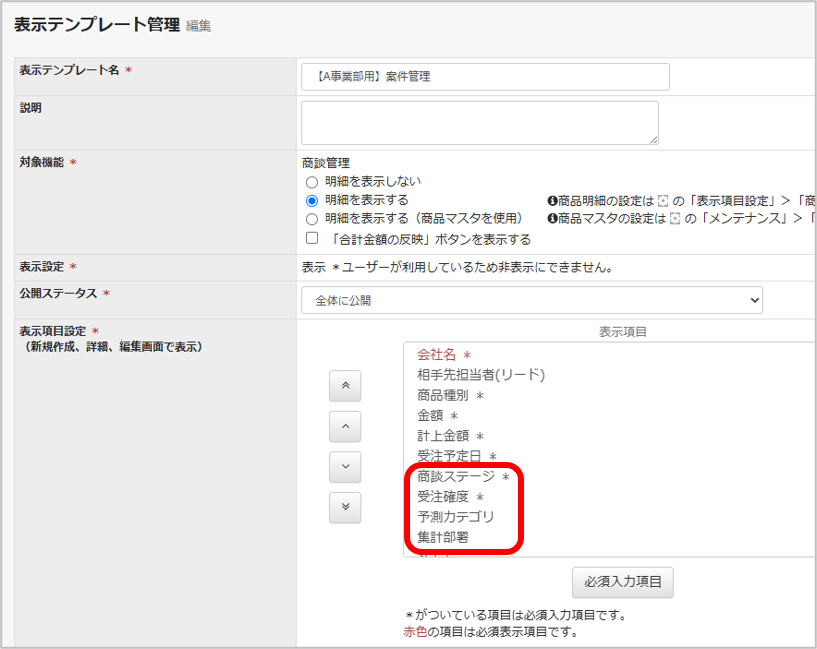Click the move-up single chevron button
The image size is (817, 649).
[345, 427]
